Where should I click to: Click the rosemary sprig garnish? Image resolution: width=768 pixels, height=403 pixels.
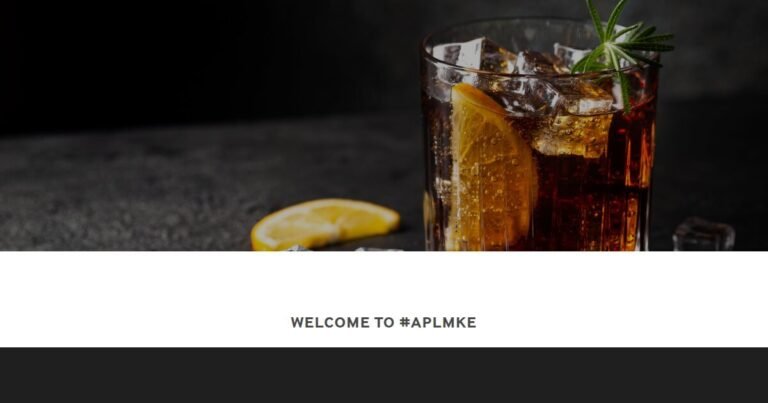(x=621, y=49)
